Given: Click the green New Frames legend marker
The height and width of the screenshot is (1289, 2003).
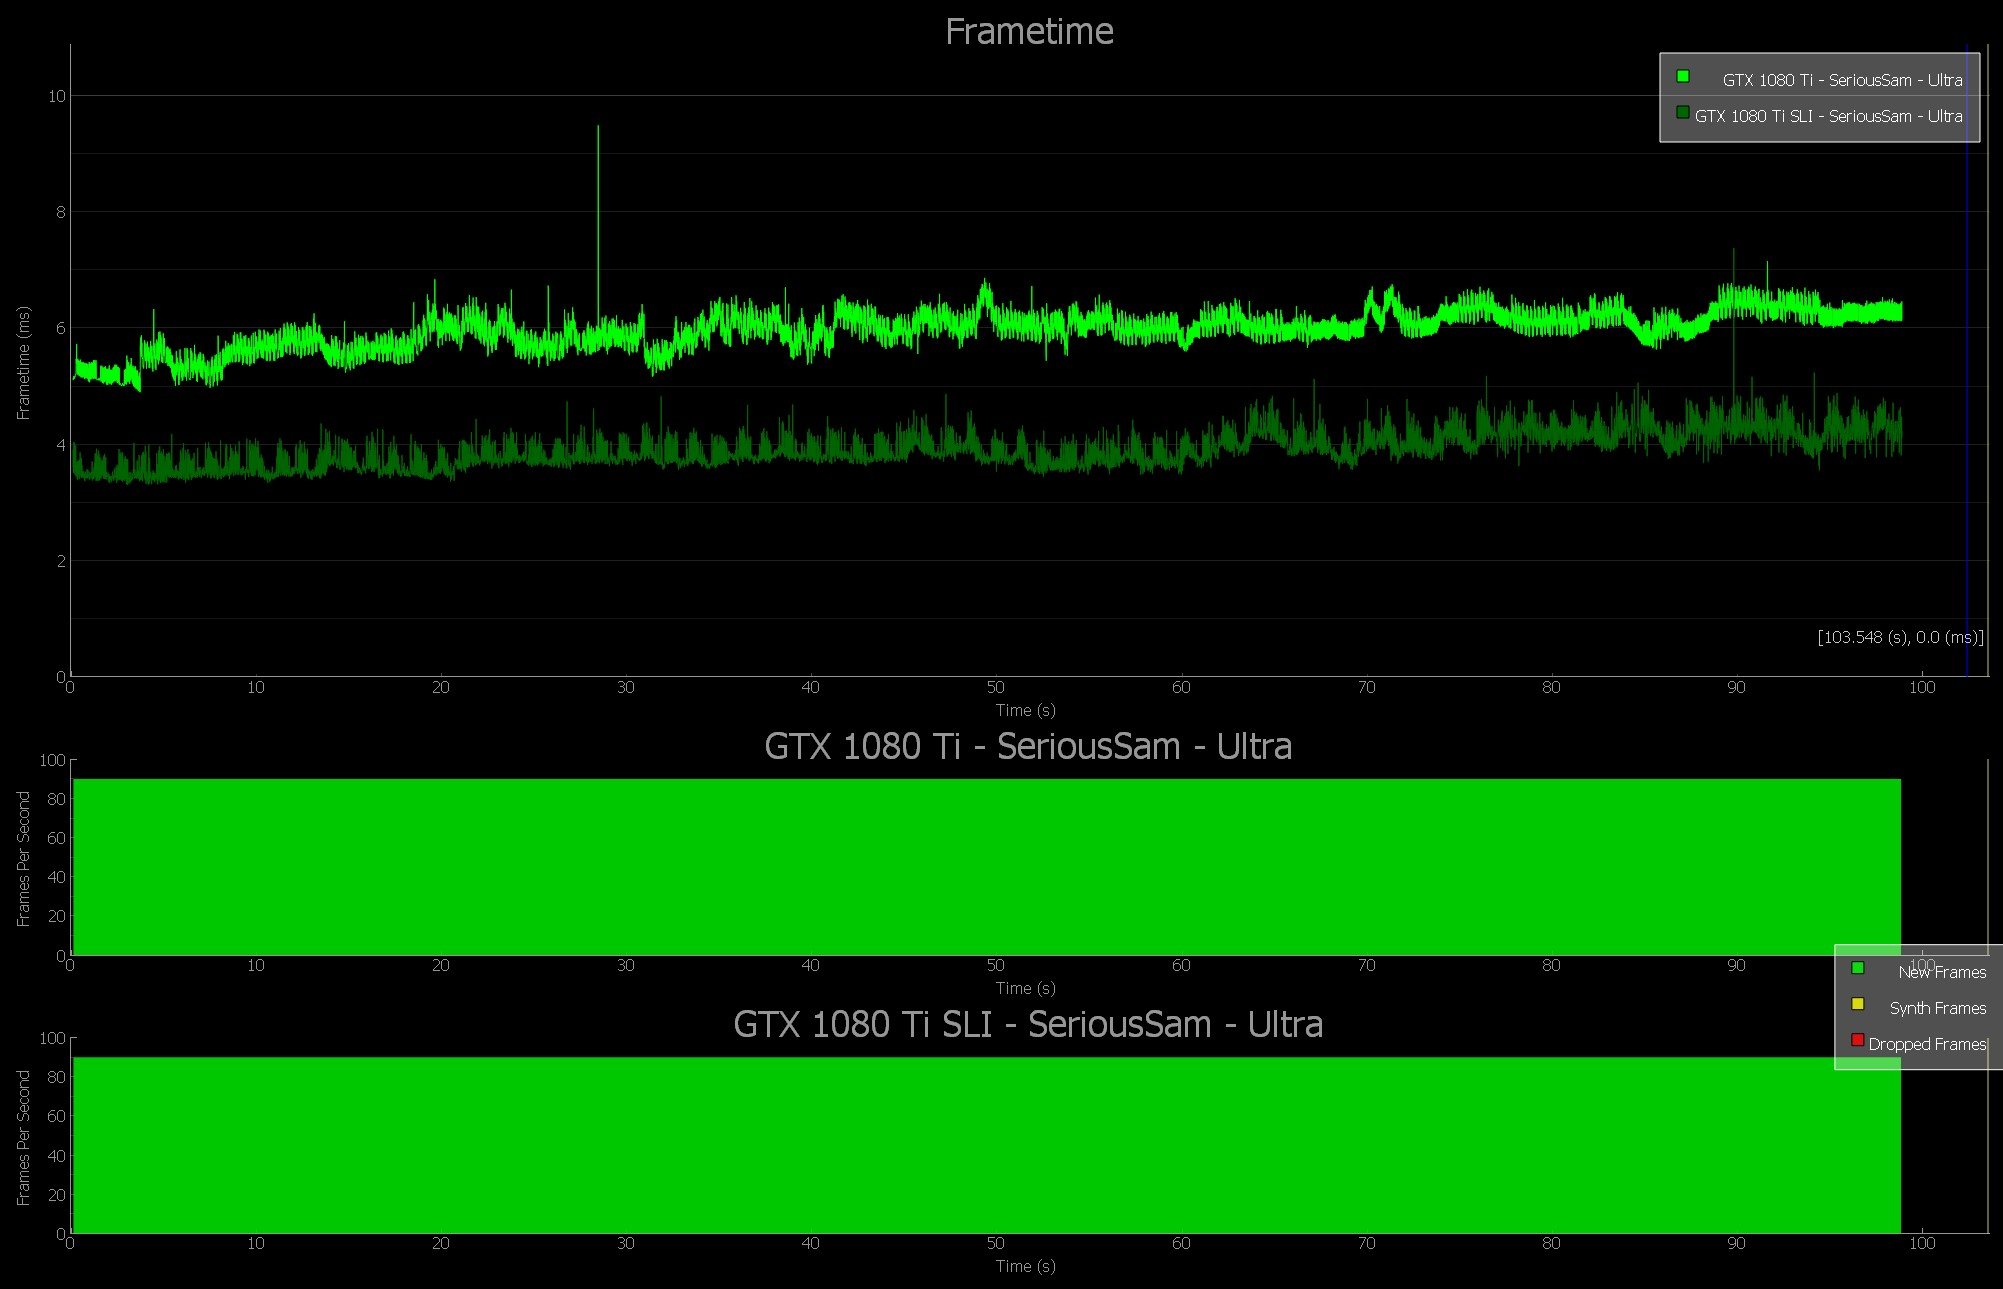Looking at the screenshot, I should pyautogui.click(x=1858, y=967).
